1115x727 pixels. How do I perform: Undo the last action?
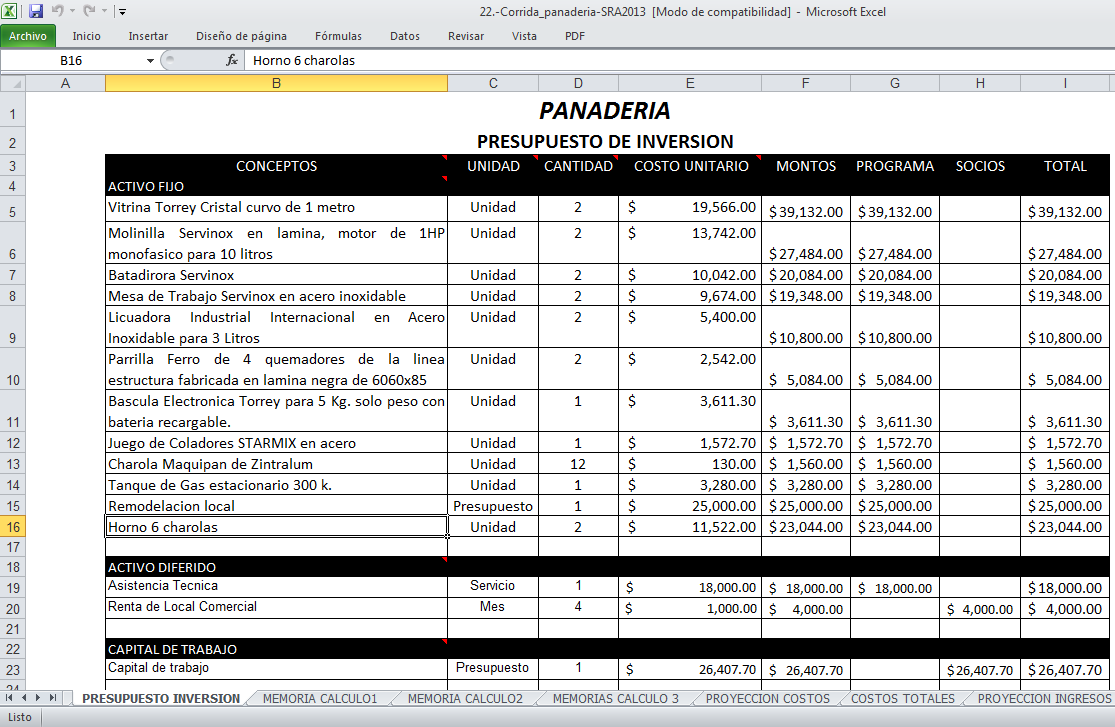[58, 11]
